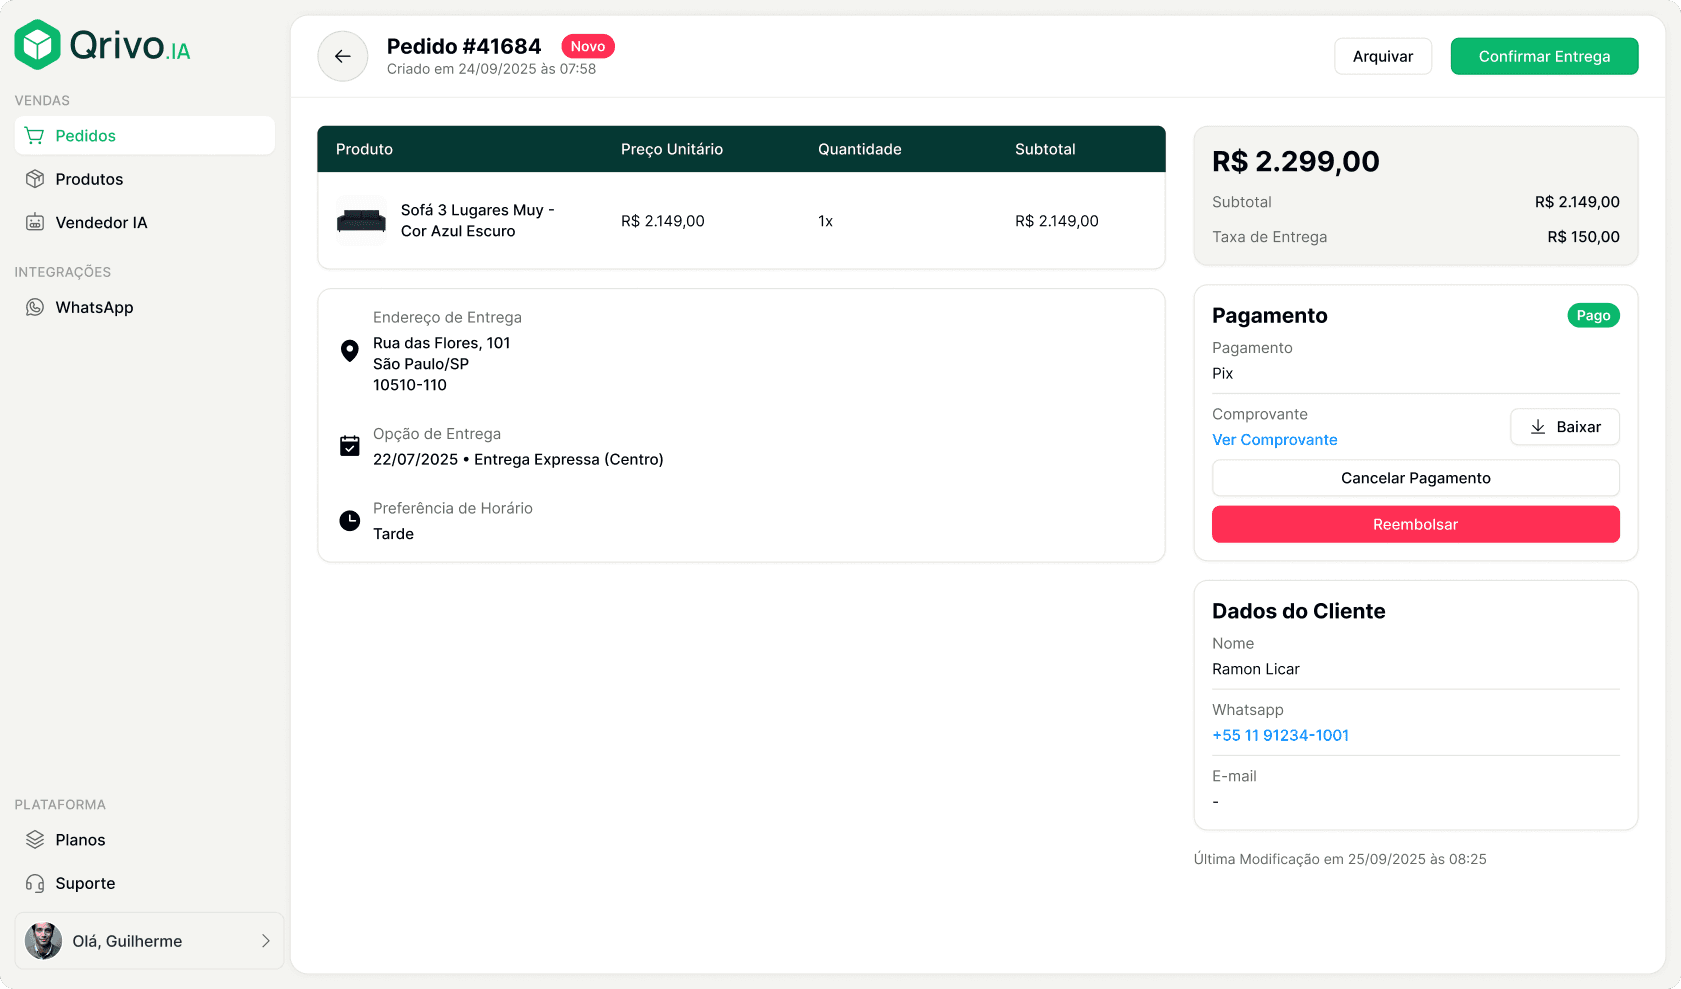Click the Qrivo.IA logo
The width and height of the screenshot is (1681, 989).
pos(102,44)
